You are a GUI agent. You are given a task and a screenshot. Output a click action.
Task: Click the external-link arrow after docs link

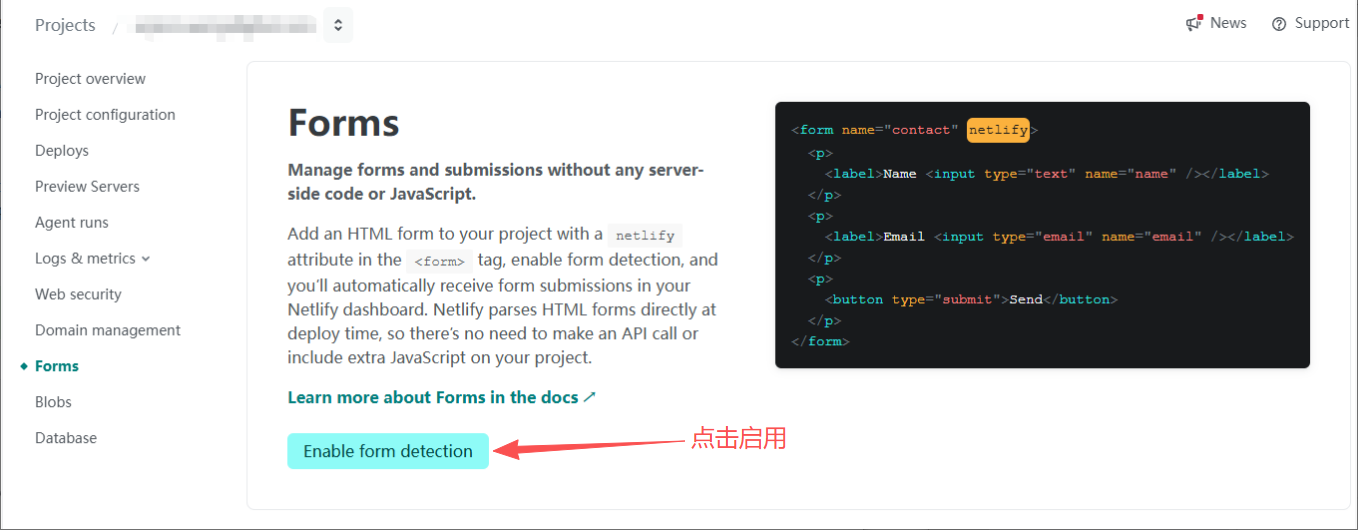click(590, 397)
